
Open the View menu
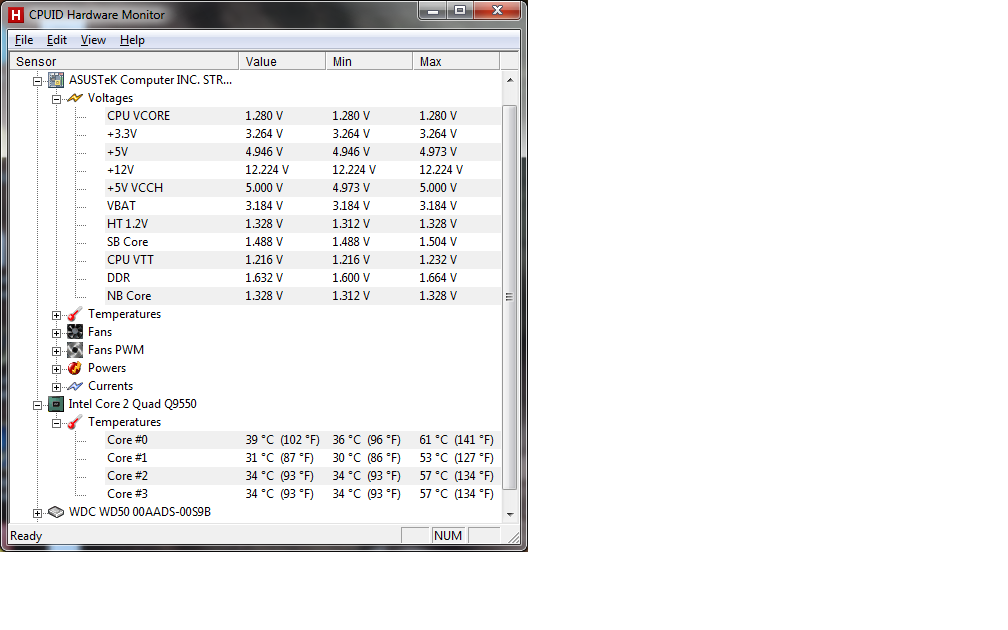pyautogui.click(x=93, y=40)
